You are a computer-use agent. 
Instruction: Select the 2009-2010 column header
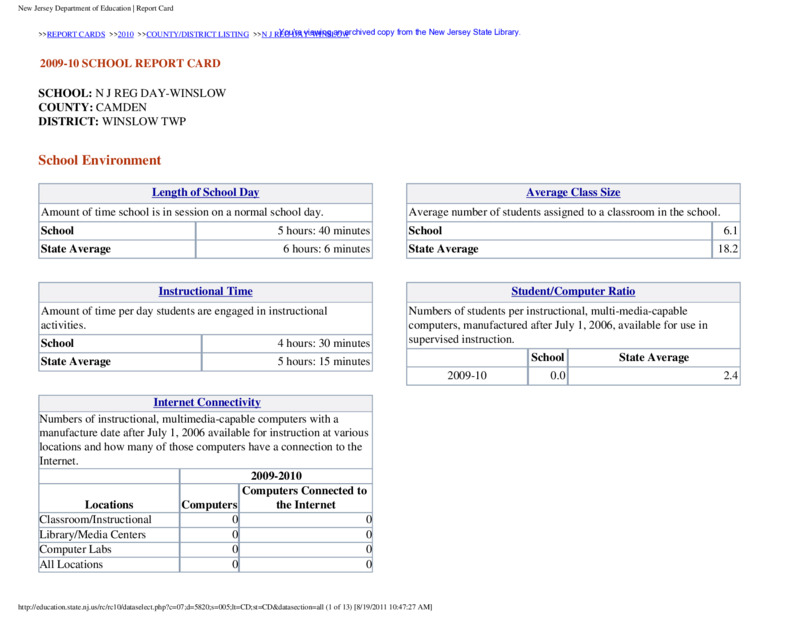point(276,476)
